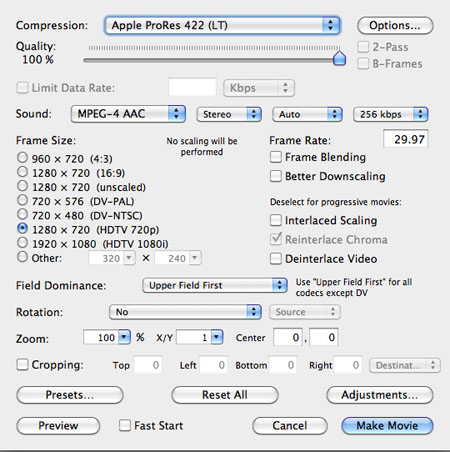Click the Presets... button
The image size is (450, 452).
coord(70,395)
